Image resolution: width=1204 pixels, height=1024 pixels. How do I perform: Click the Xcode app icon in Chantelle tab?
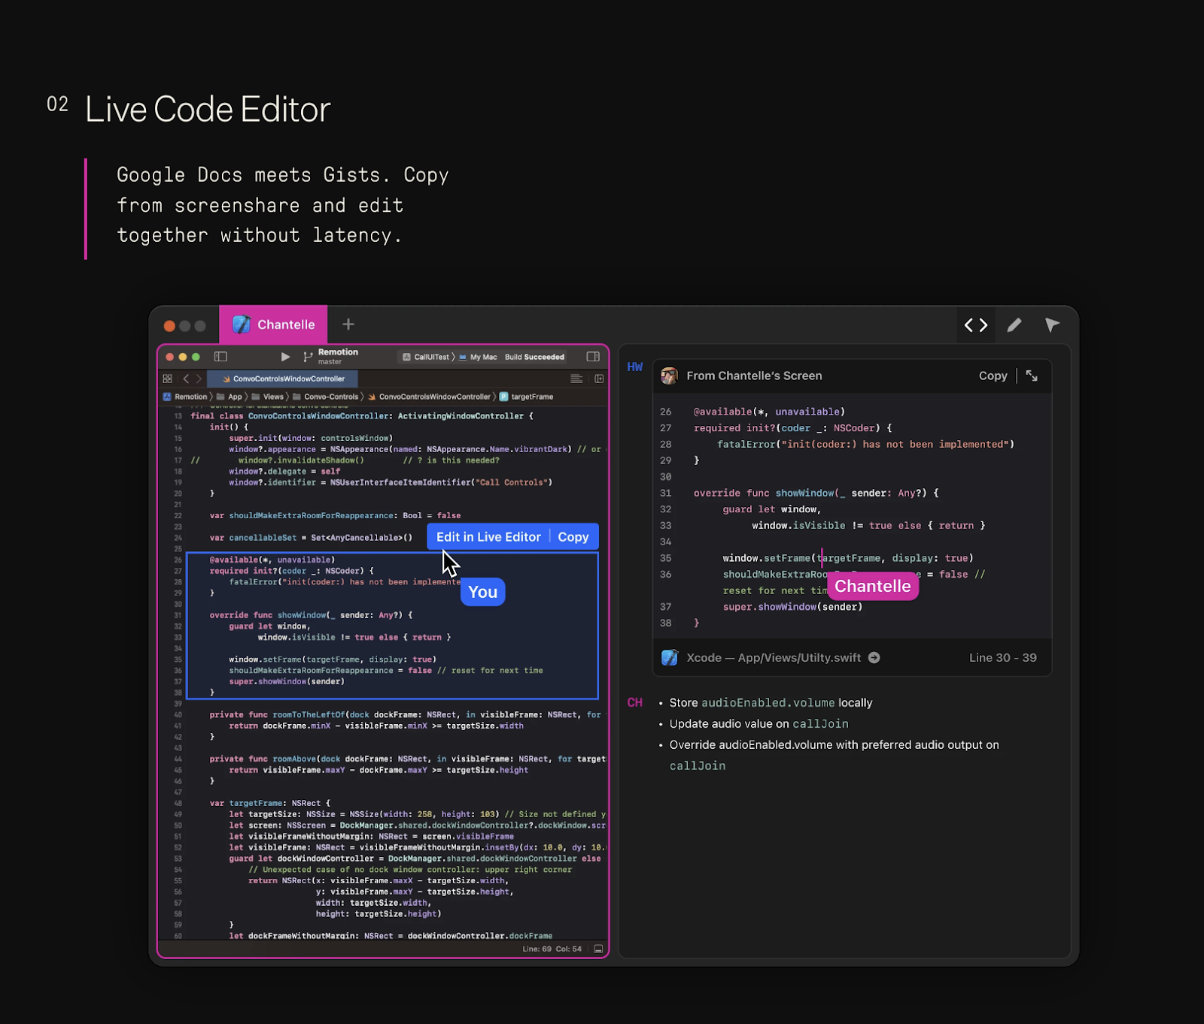[241, 324]
